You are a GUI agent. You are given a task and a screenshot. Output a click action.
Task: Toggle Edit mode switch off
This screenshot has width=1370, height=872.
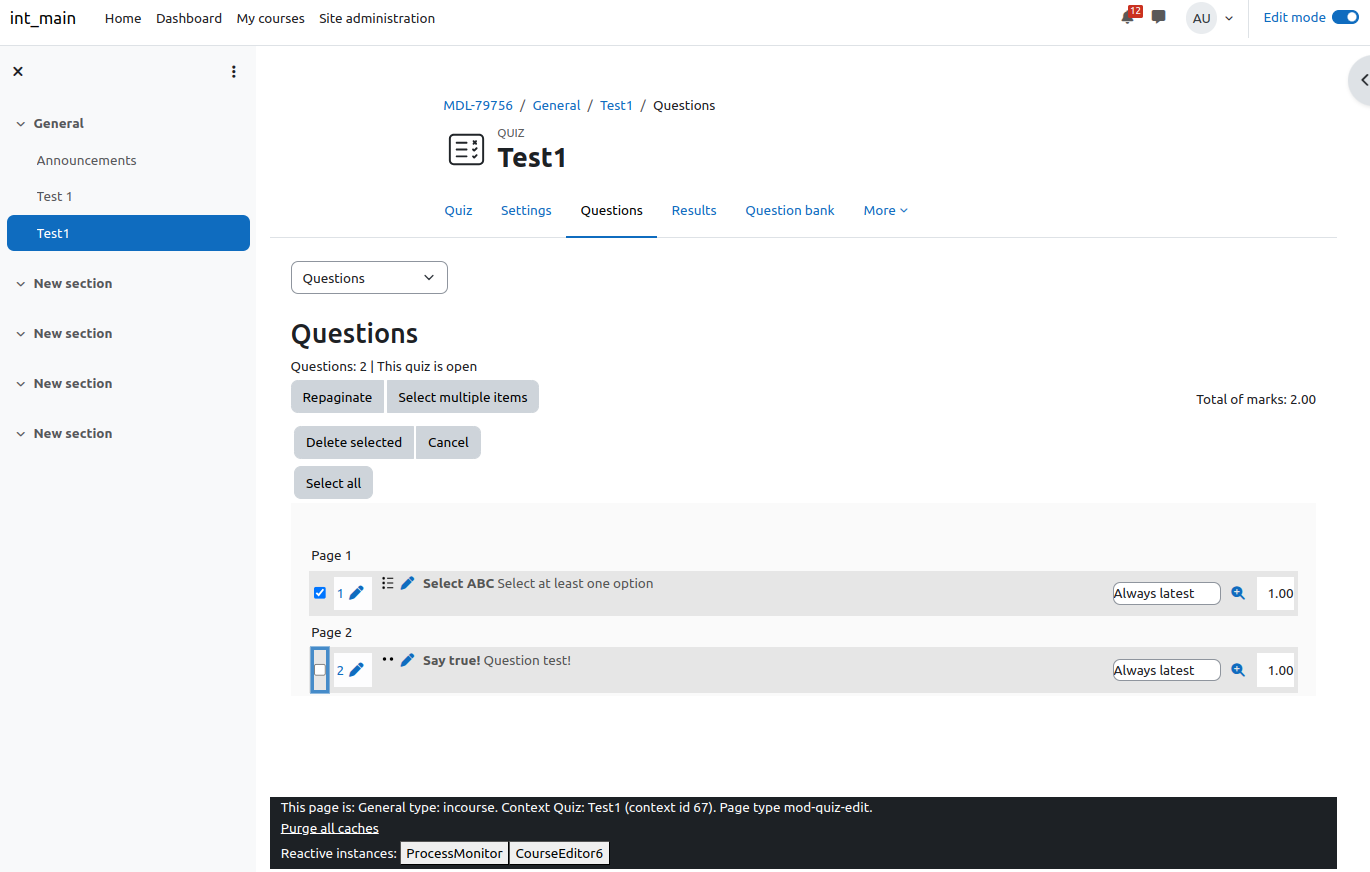(1345, 17)
